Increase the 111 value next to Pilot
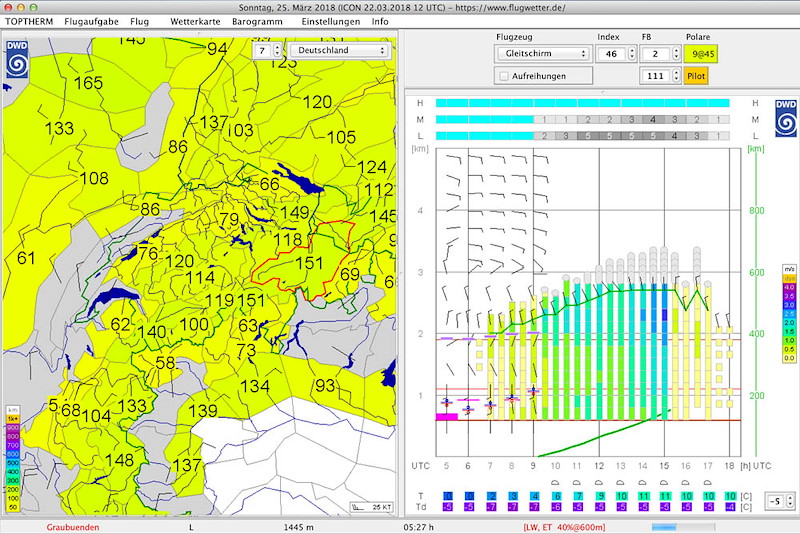The image size is (800, 534). (676, 73)
